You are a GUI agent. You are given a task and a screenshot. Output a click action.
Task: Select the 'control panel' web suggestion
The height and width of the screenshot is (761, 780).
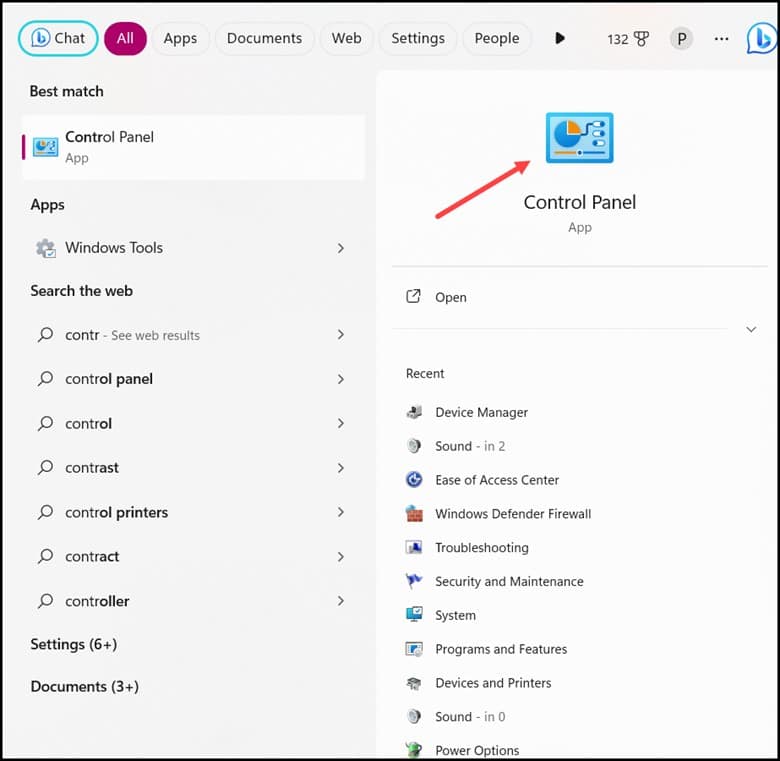194,379
